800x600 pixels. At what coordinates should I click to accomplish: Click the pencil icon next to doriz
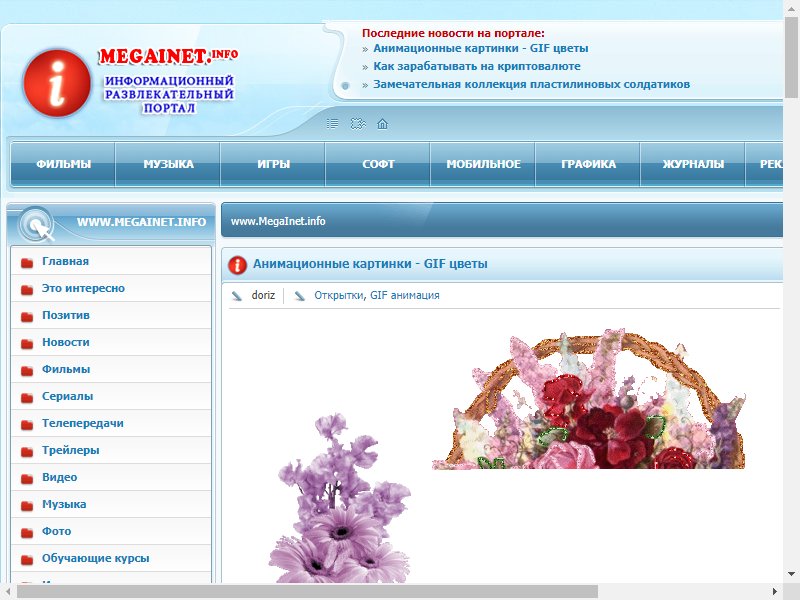click(237, 296)
